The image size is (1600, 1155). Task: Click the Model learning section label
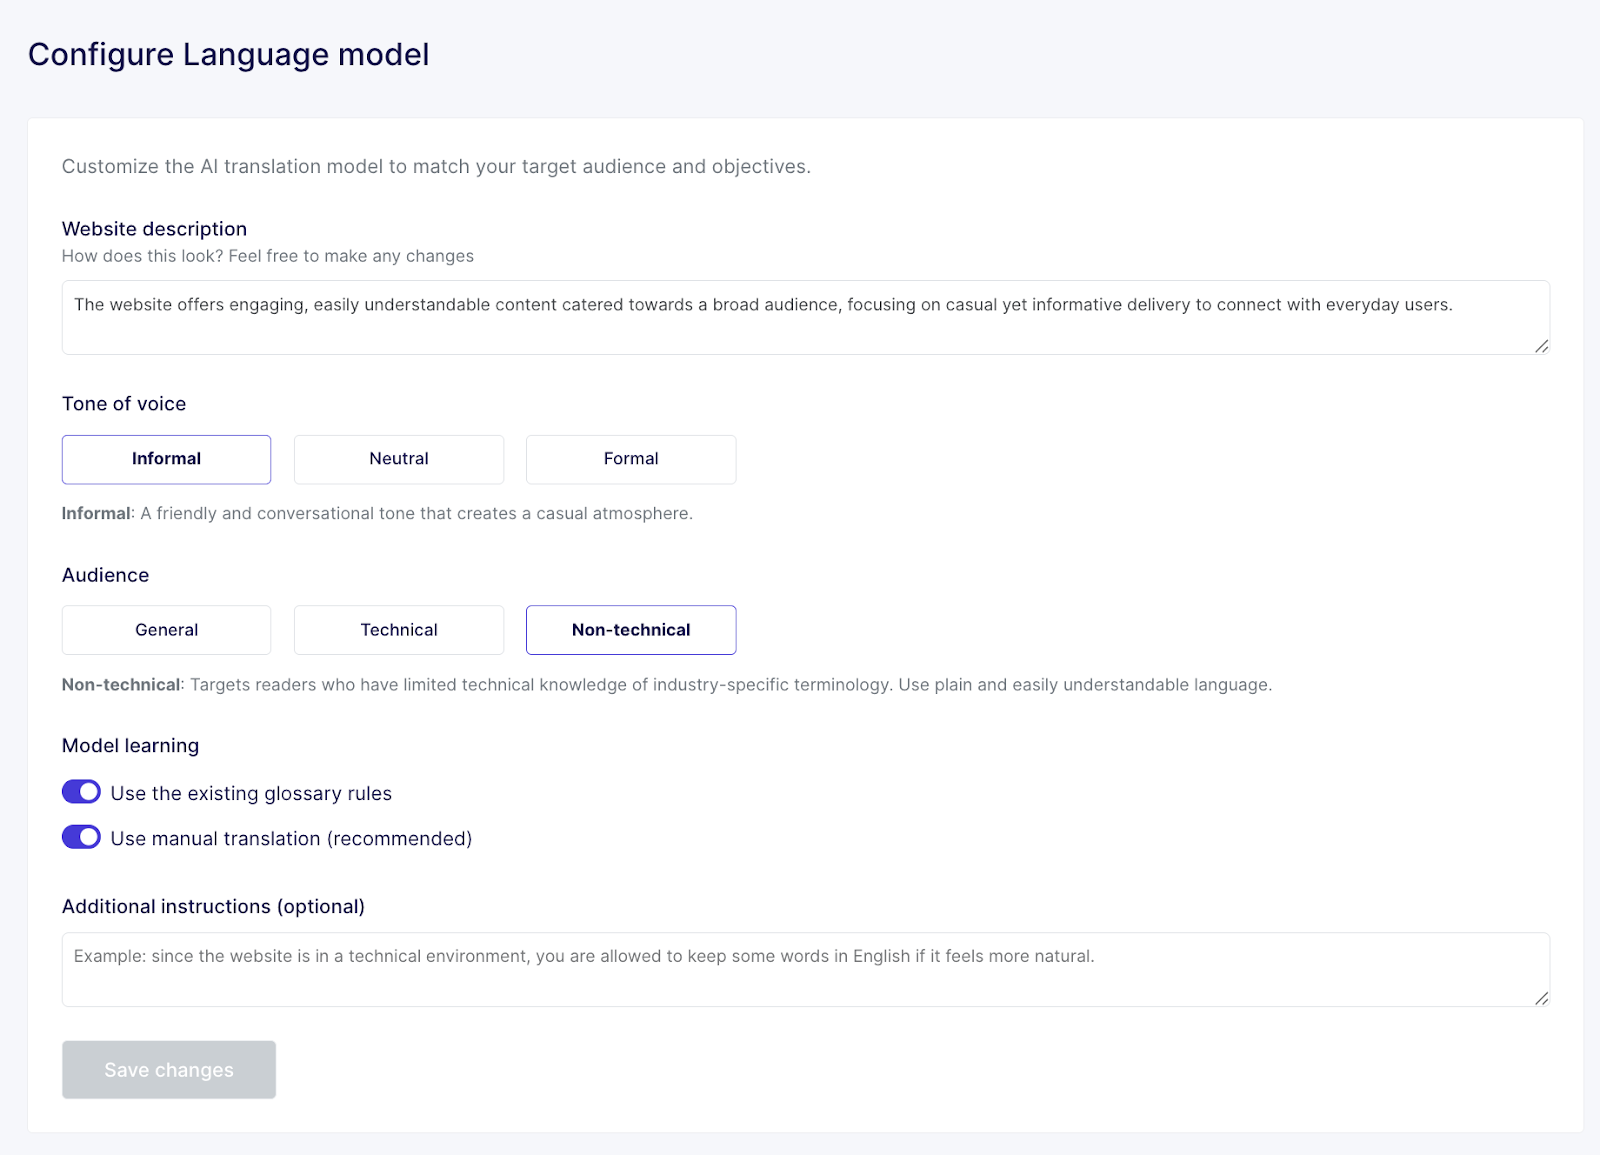click(130, 745)
